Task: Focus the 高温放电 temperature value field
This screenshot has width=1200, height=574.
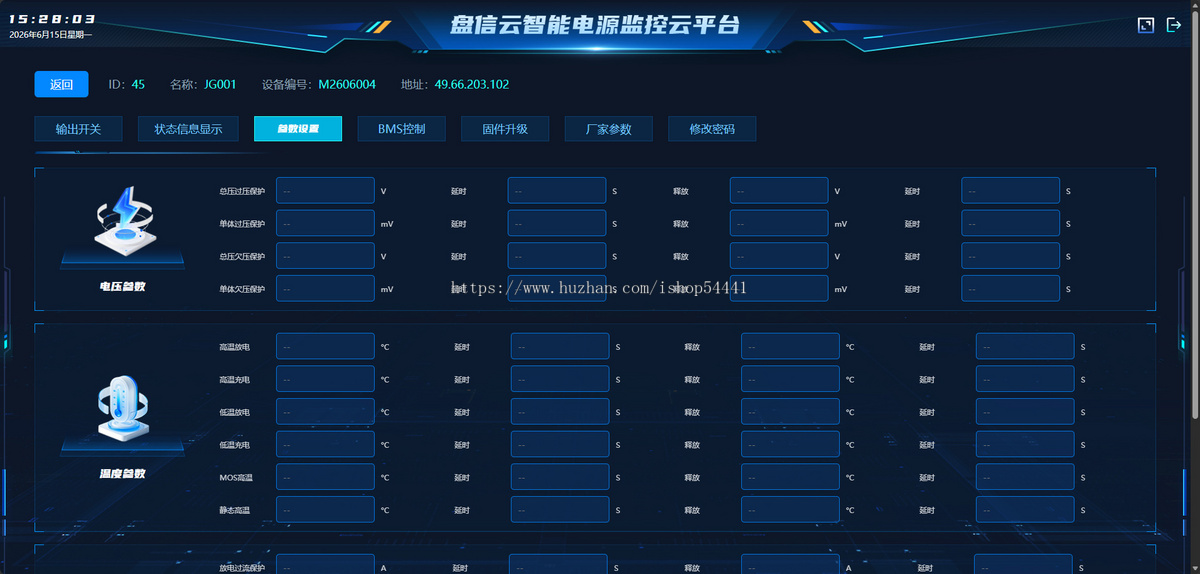Action: coord(325,346)
